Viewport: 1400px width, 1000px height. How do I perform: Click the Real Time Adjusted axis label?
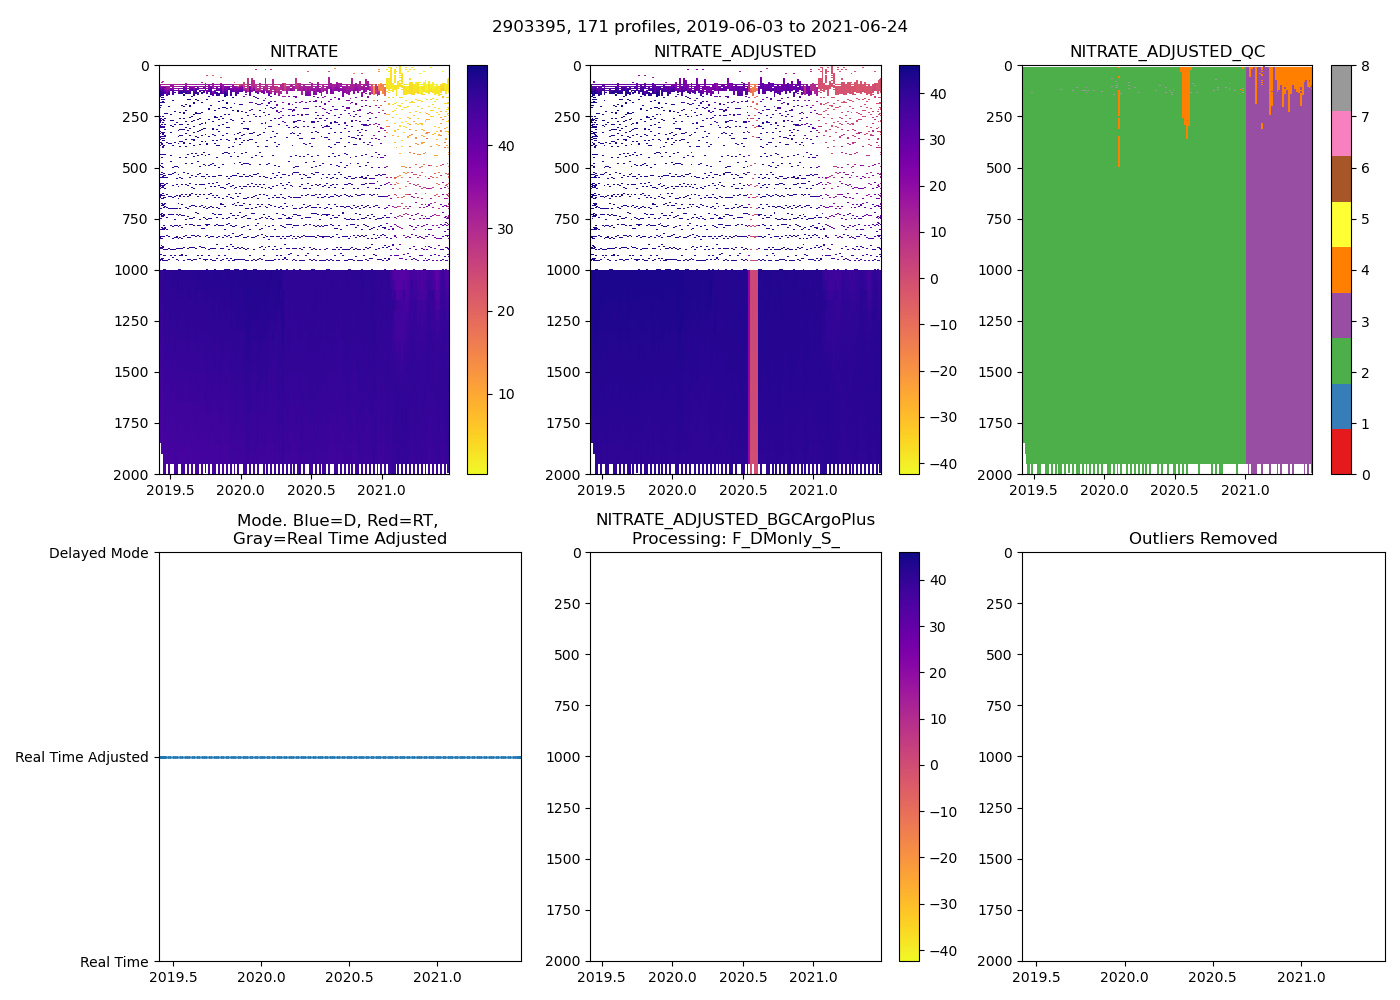click(81, 757)
